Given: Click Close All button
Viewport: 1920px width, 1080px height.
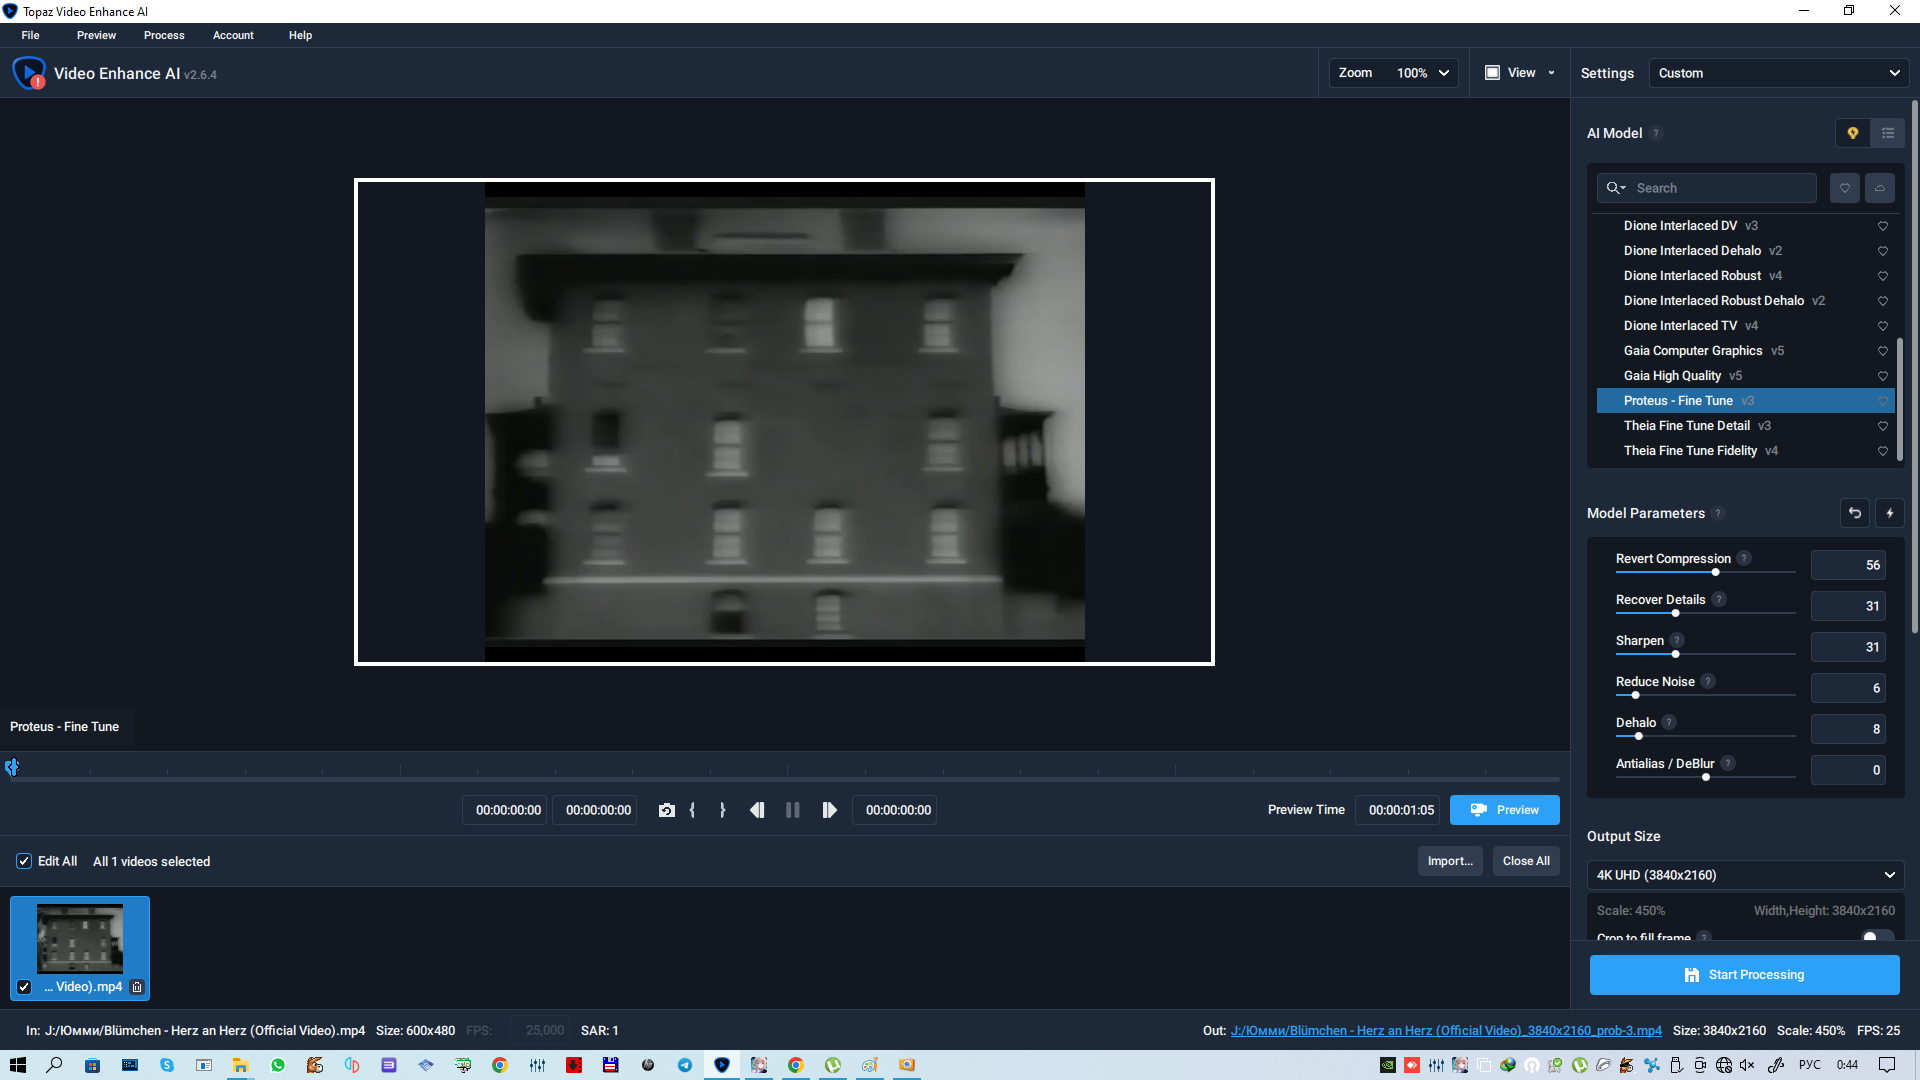Looking at the screenshot, I should pyautogui.click(x=1526, y=861).
